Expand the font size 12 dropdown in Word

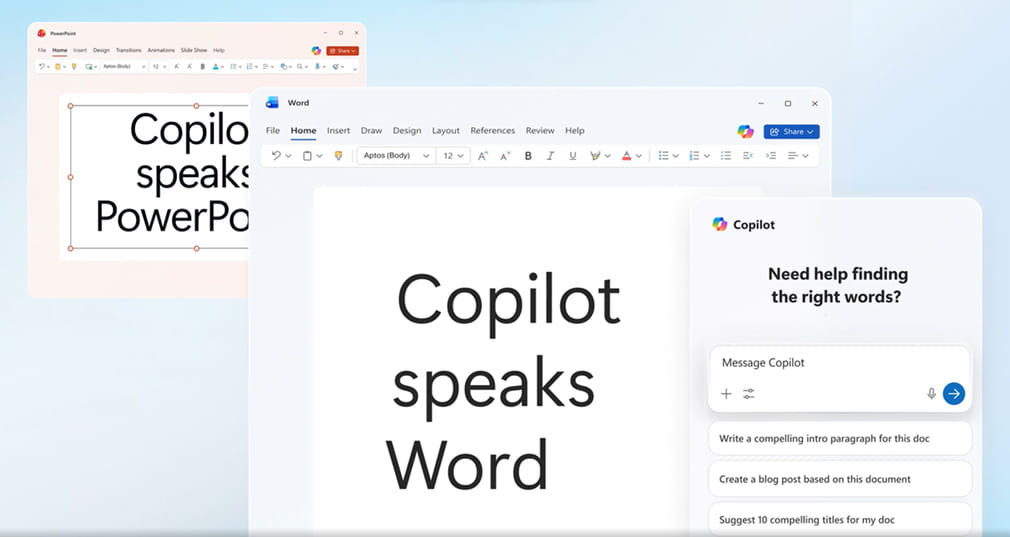[461, 156]
